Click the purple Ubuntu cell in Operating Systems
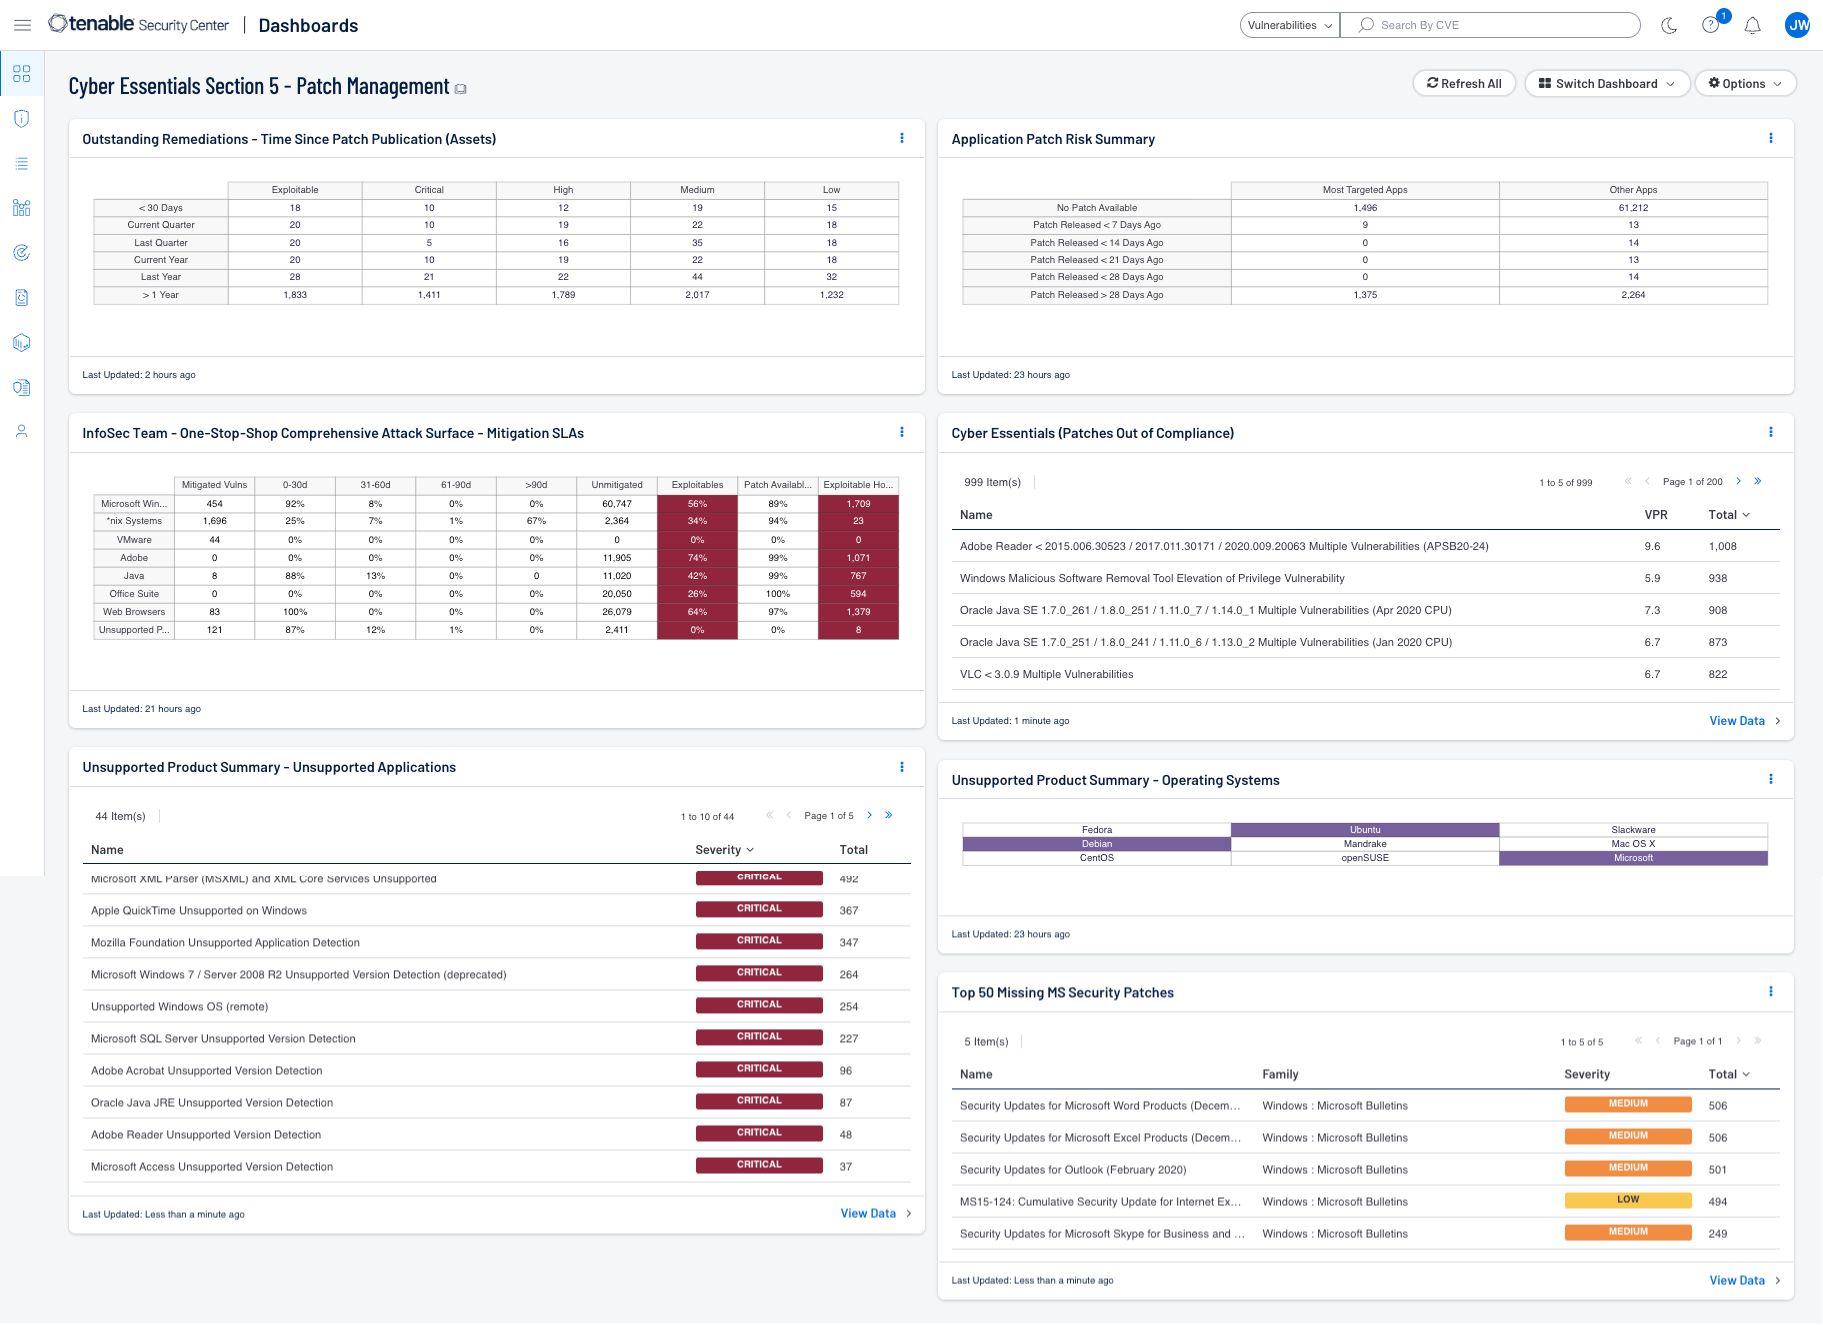 pos(1365,830)
